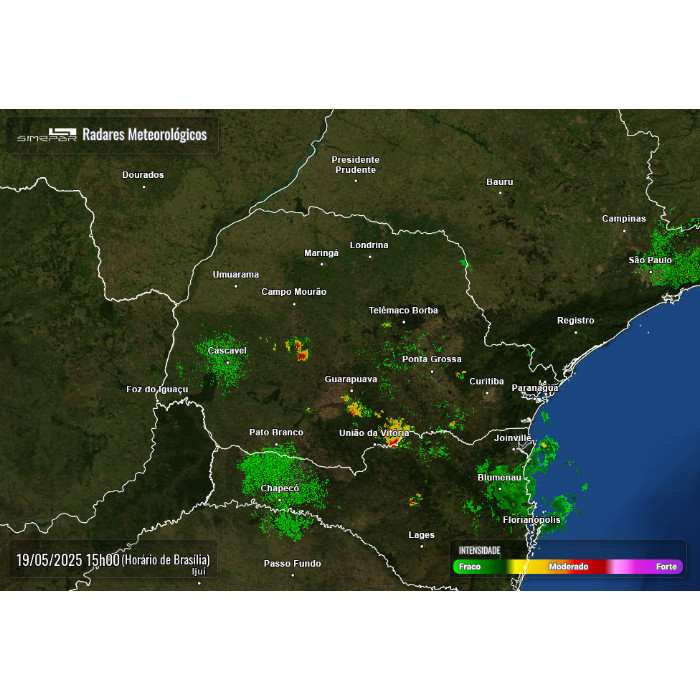The image size is (700, 700).
Task: Click the Campinas city label
Action: tap(624, 219)
